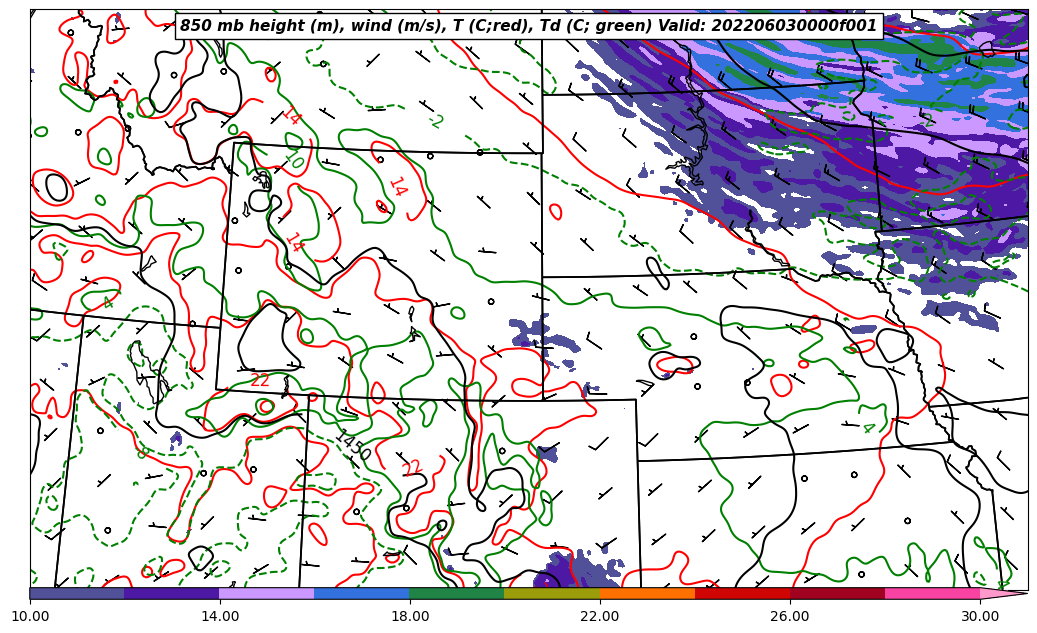This screenshot has height=633, width=1037.
Task: Click the hot pink colorbar segment
Action: [932, 593]
